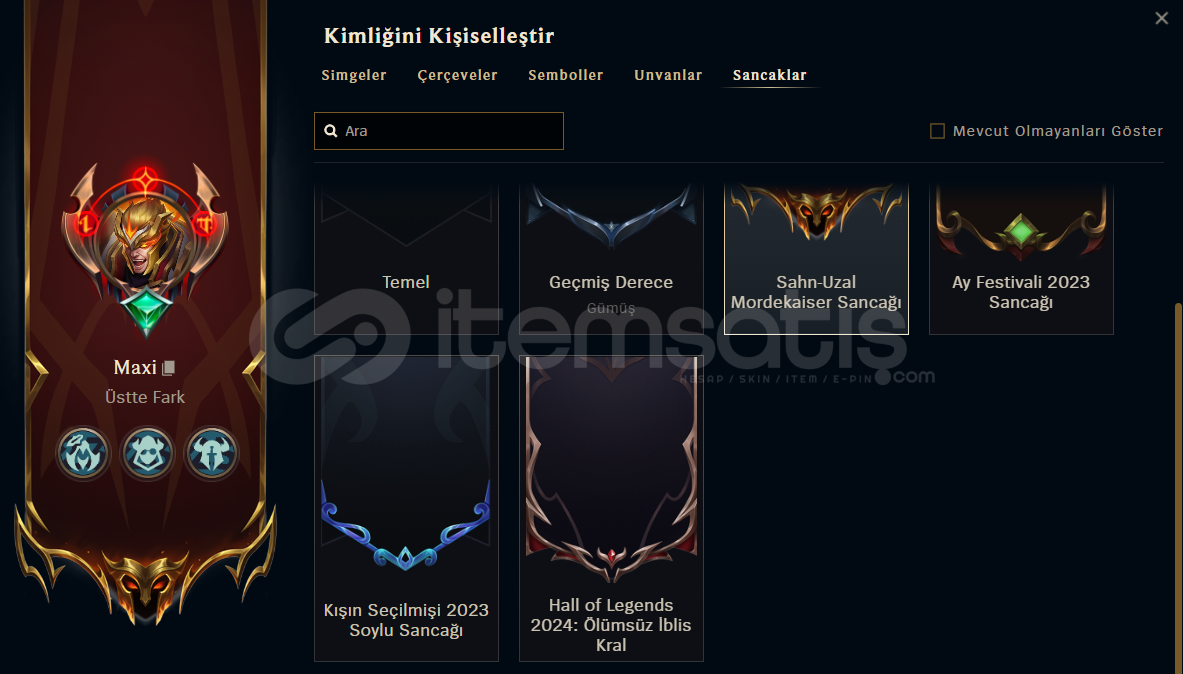Click the copy icon beside Maxi name
1183x674 pixels.
[169, 368]
